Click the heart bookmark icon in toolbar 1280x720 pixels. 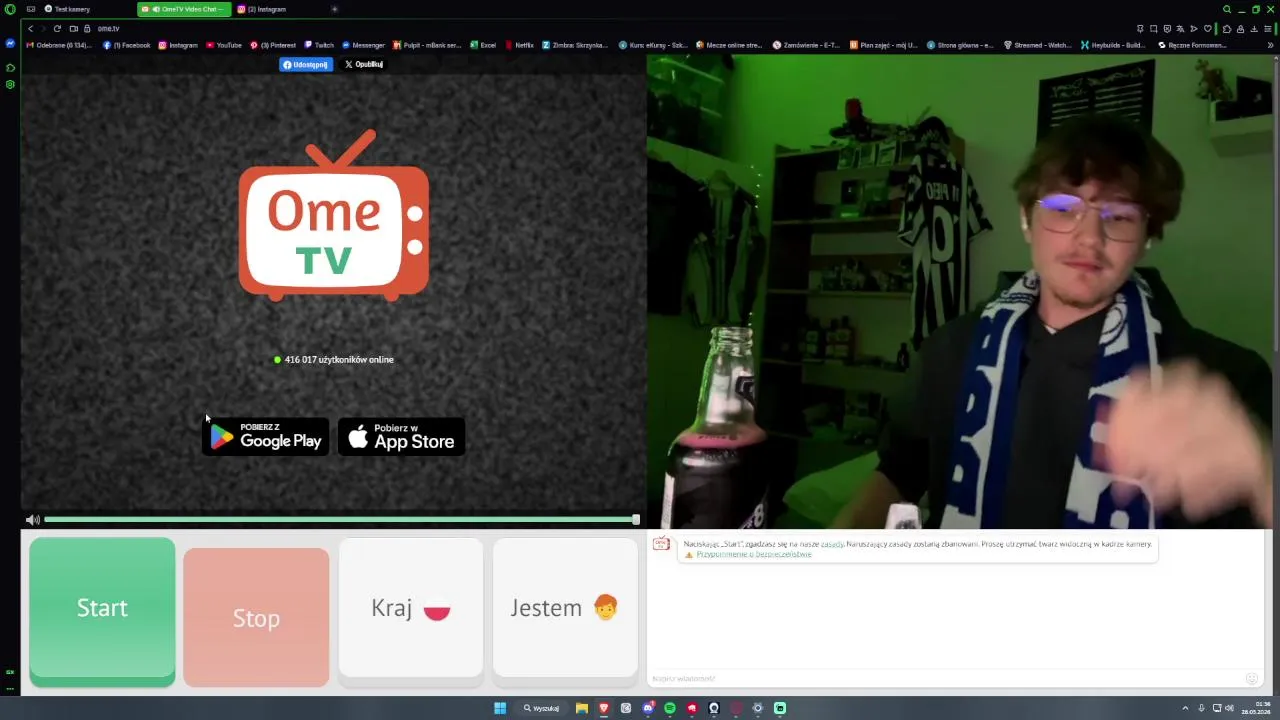pos(1207,28)
